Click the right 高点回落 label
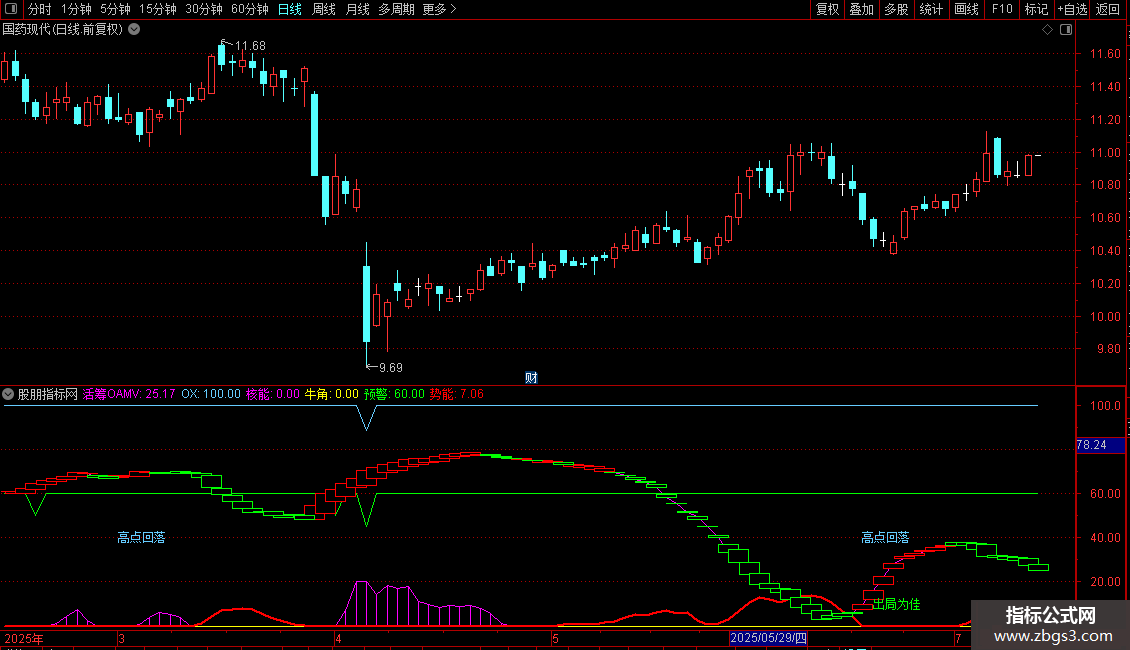The width and height of the screenshot is (1130, 650). [885, 537]
